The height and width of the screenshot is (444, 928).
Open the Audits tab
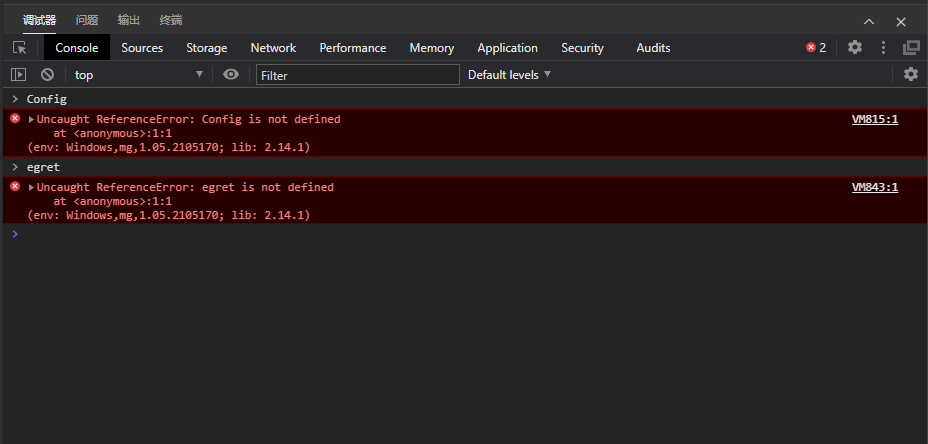[x=653, y=47]
